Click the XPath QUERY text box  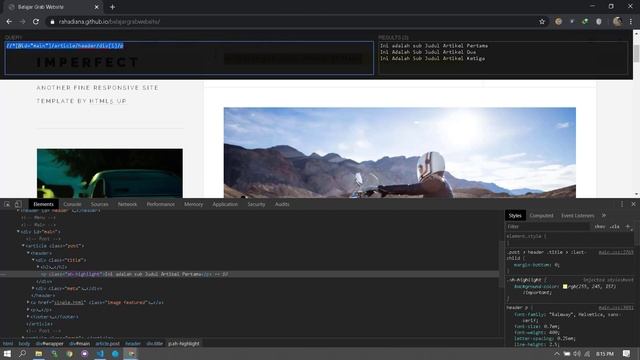pos(189,58)
